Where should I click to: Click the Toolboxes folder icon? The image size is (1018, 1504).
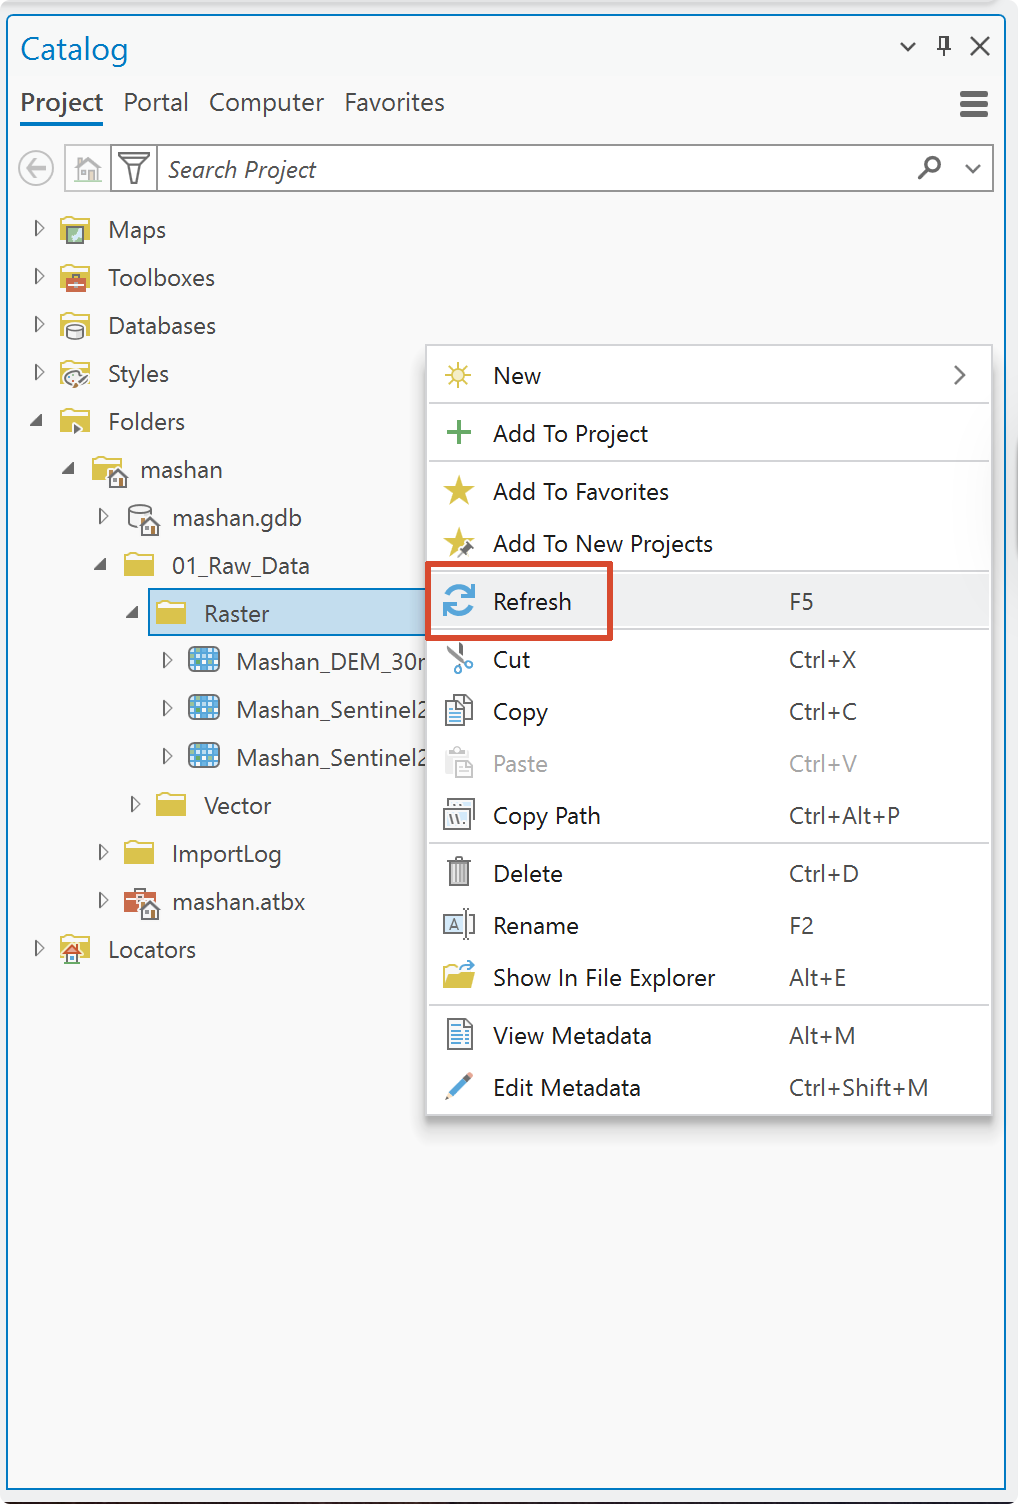pos(75,278)
